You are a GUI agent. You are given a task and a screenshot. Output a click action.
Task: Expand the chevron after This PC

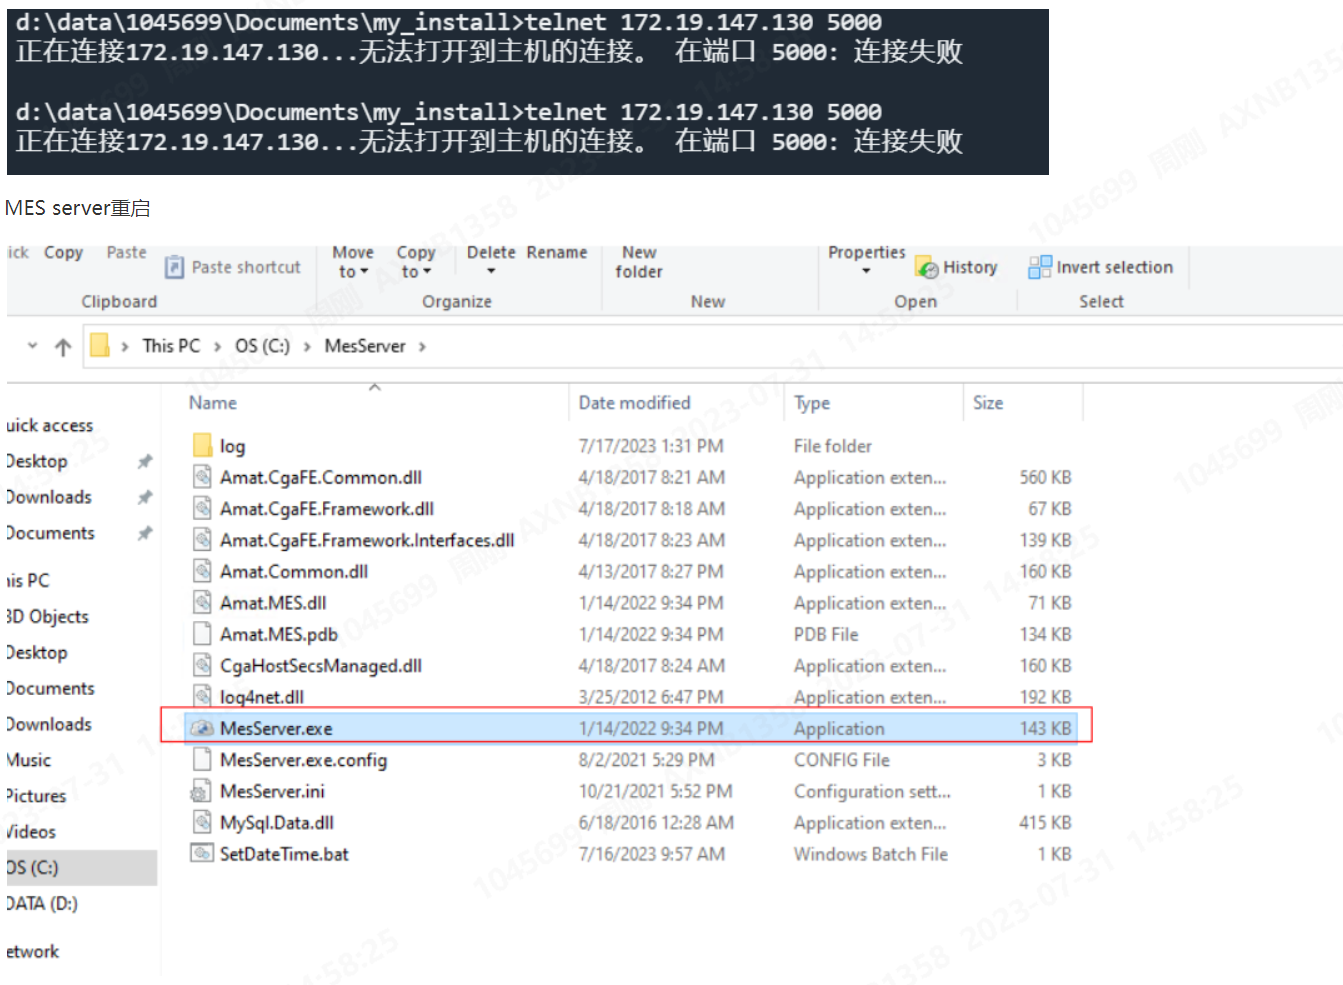click(x=217, y=346)
